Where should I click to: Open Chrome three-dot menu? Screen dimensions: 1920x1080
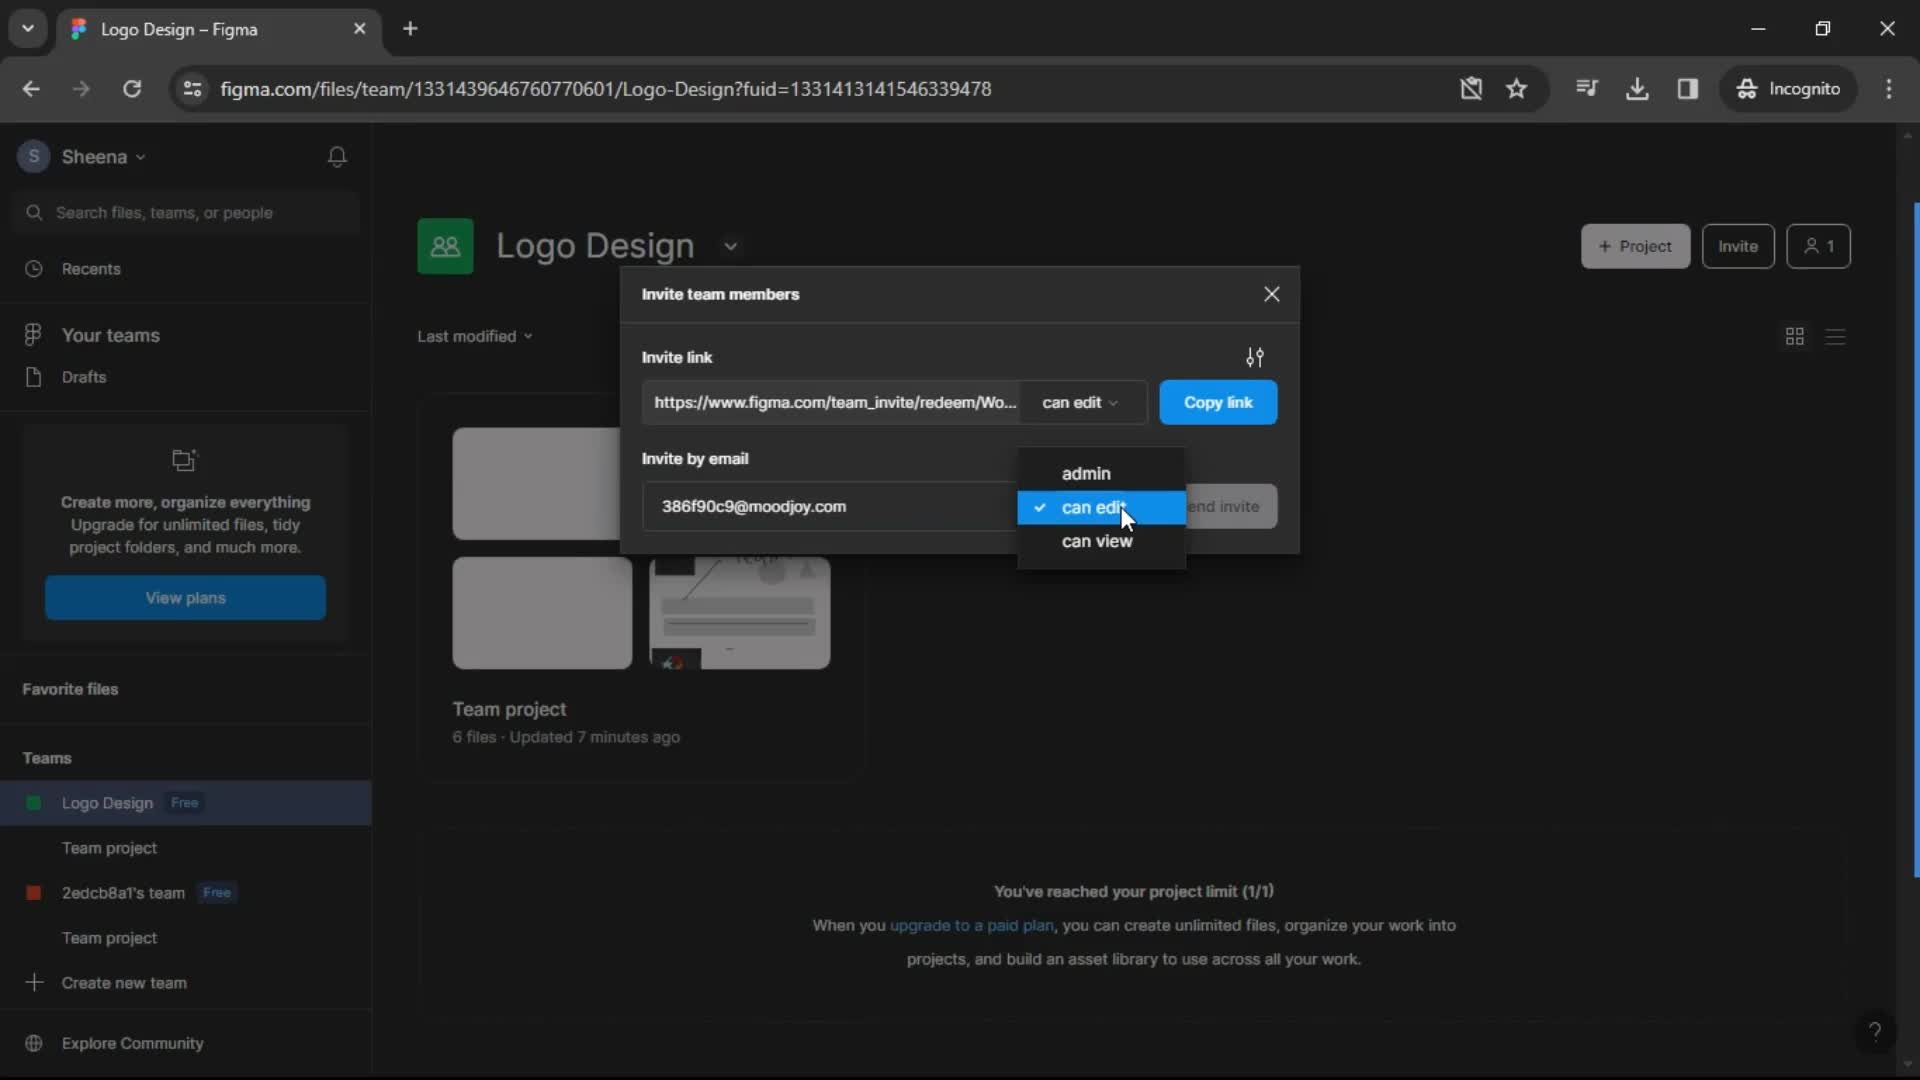point(1889,89)
